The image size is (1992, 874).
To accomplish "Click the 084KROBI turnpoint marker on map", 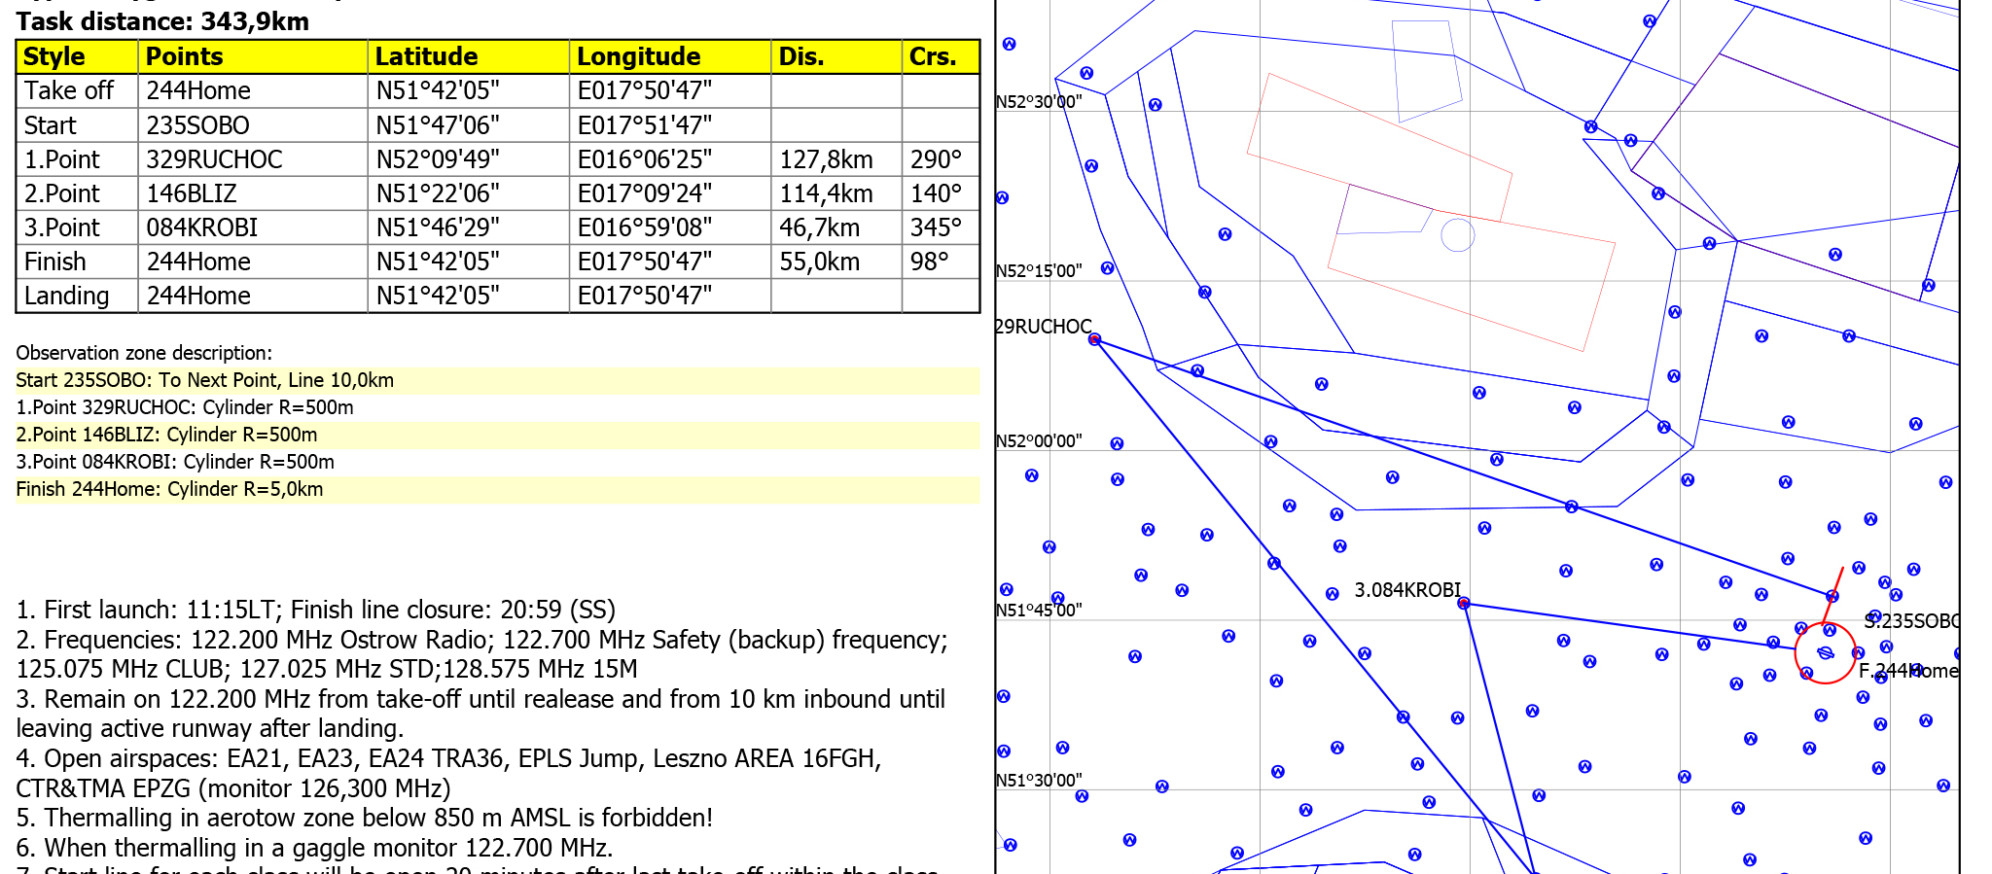I will tap(1463, 603).
